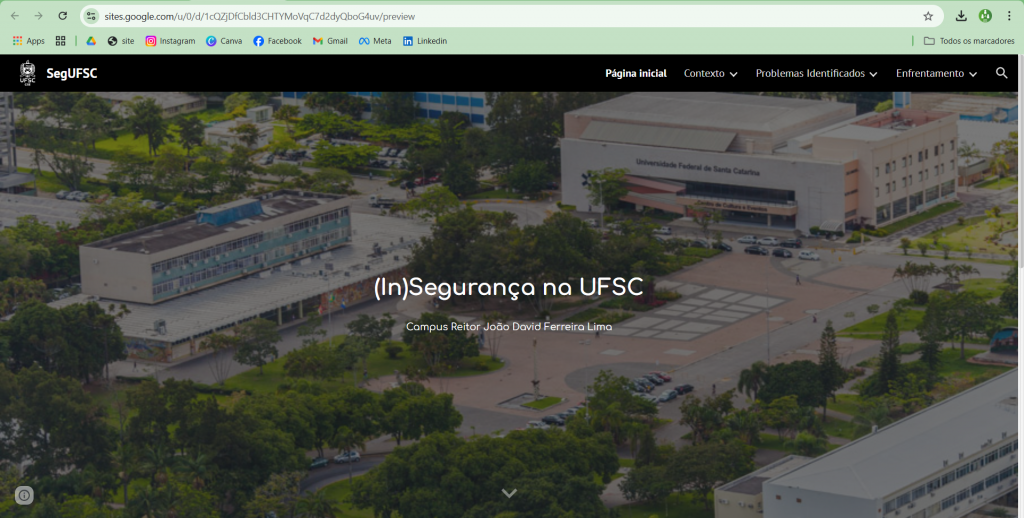Open the 'Todos os marcadores' folder
This screenshot has height=518, width=1024.
[x=969, y=40]
